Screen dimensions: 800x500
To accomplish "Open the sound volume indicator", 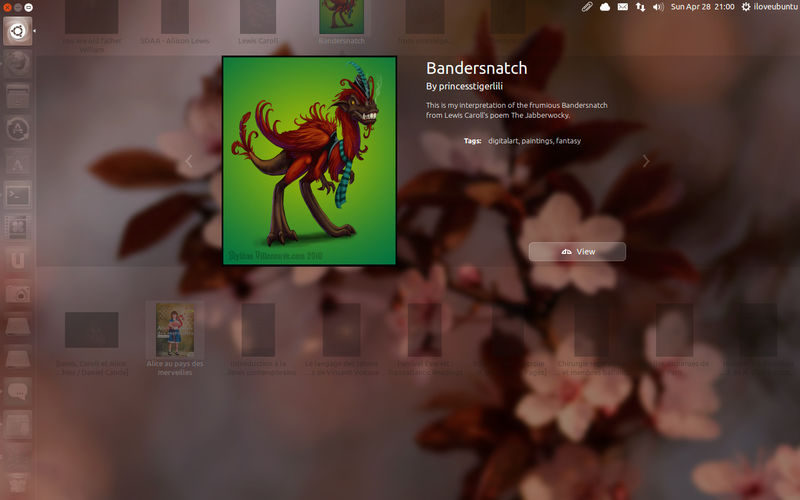I will pyautogui.click(x=658, y=7).
